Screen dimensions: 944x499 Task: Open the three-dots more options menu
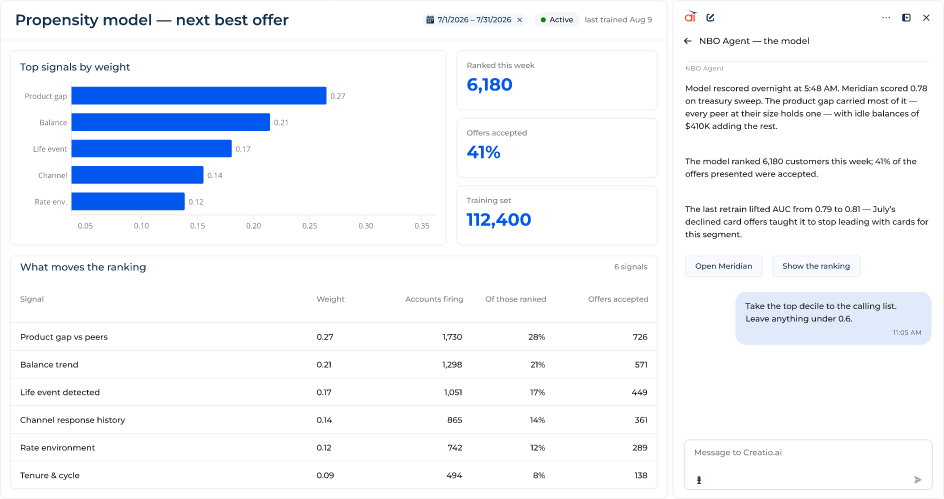pos(886,17)
